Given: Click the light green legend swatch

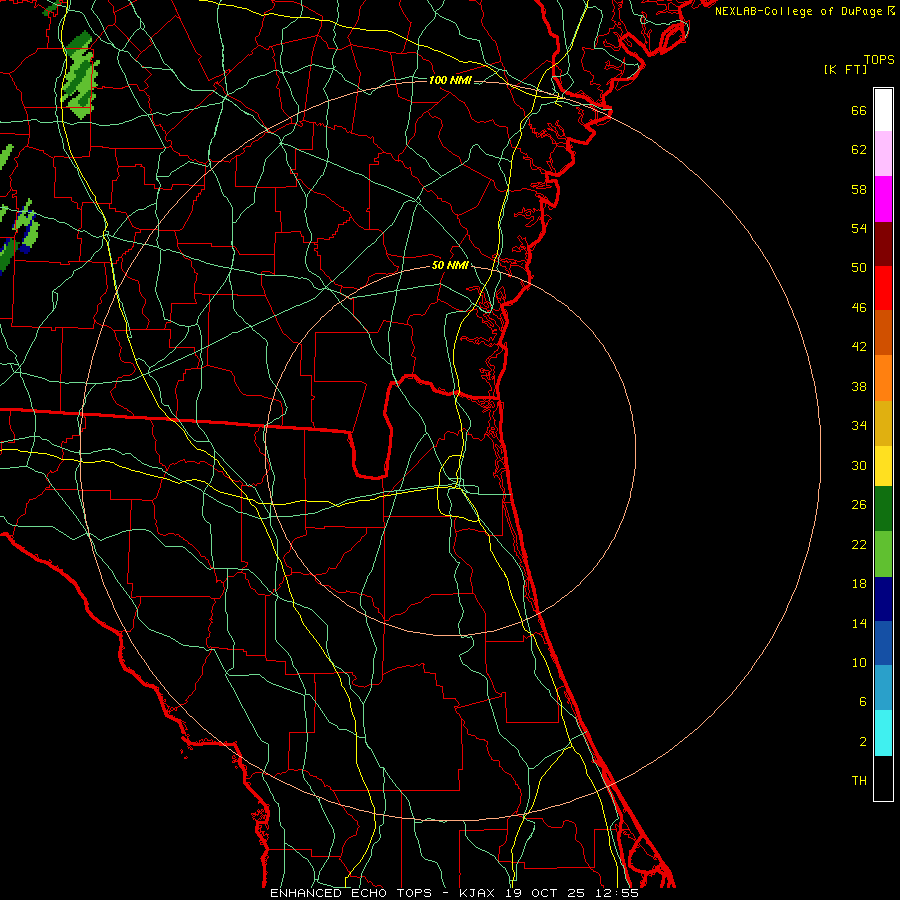Looking at the screenshot, I should 883,554.
